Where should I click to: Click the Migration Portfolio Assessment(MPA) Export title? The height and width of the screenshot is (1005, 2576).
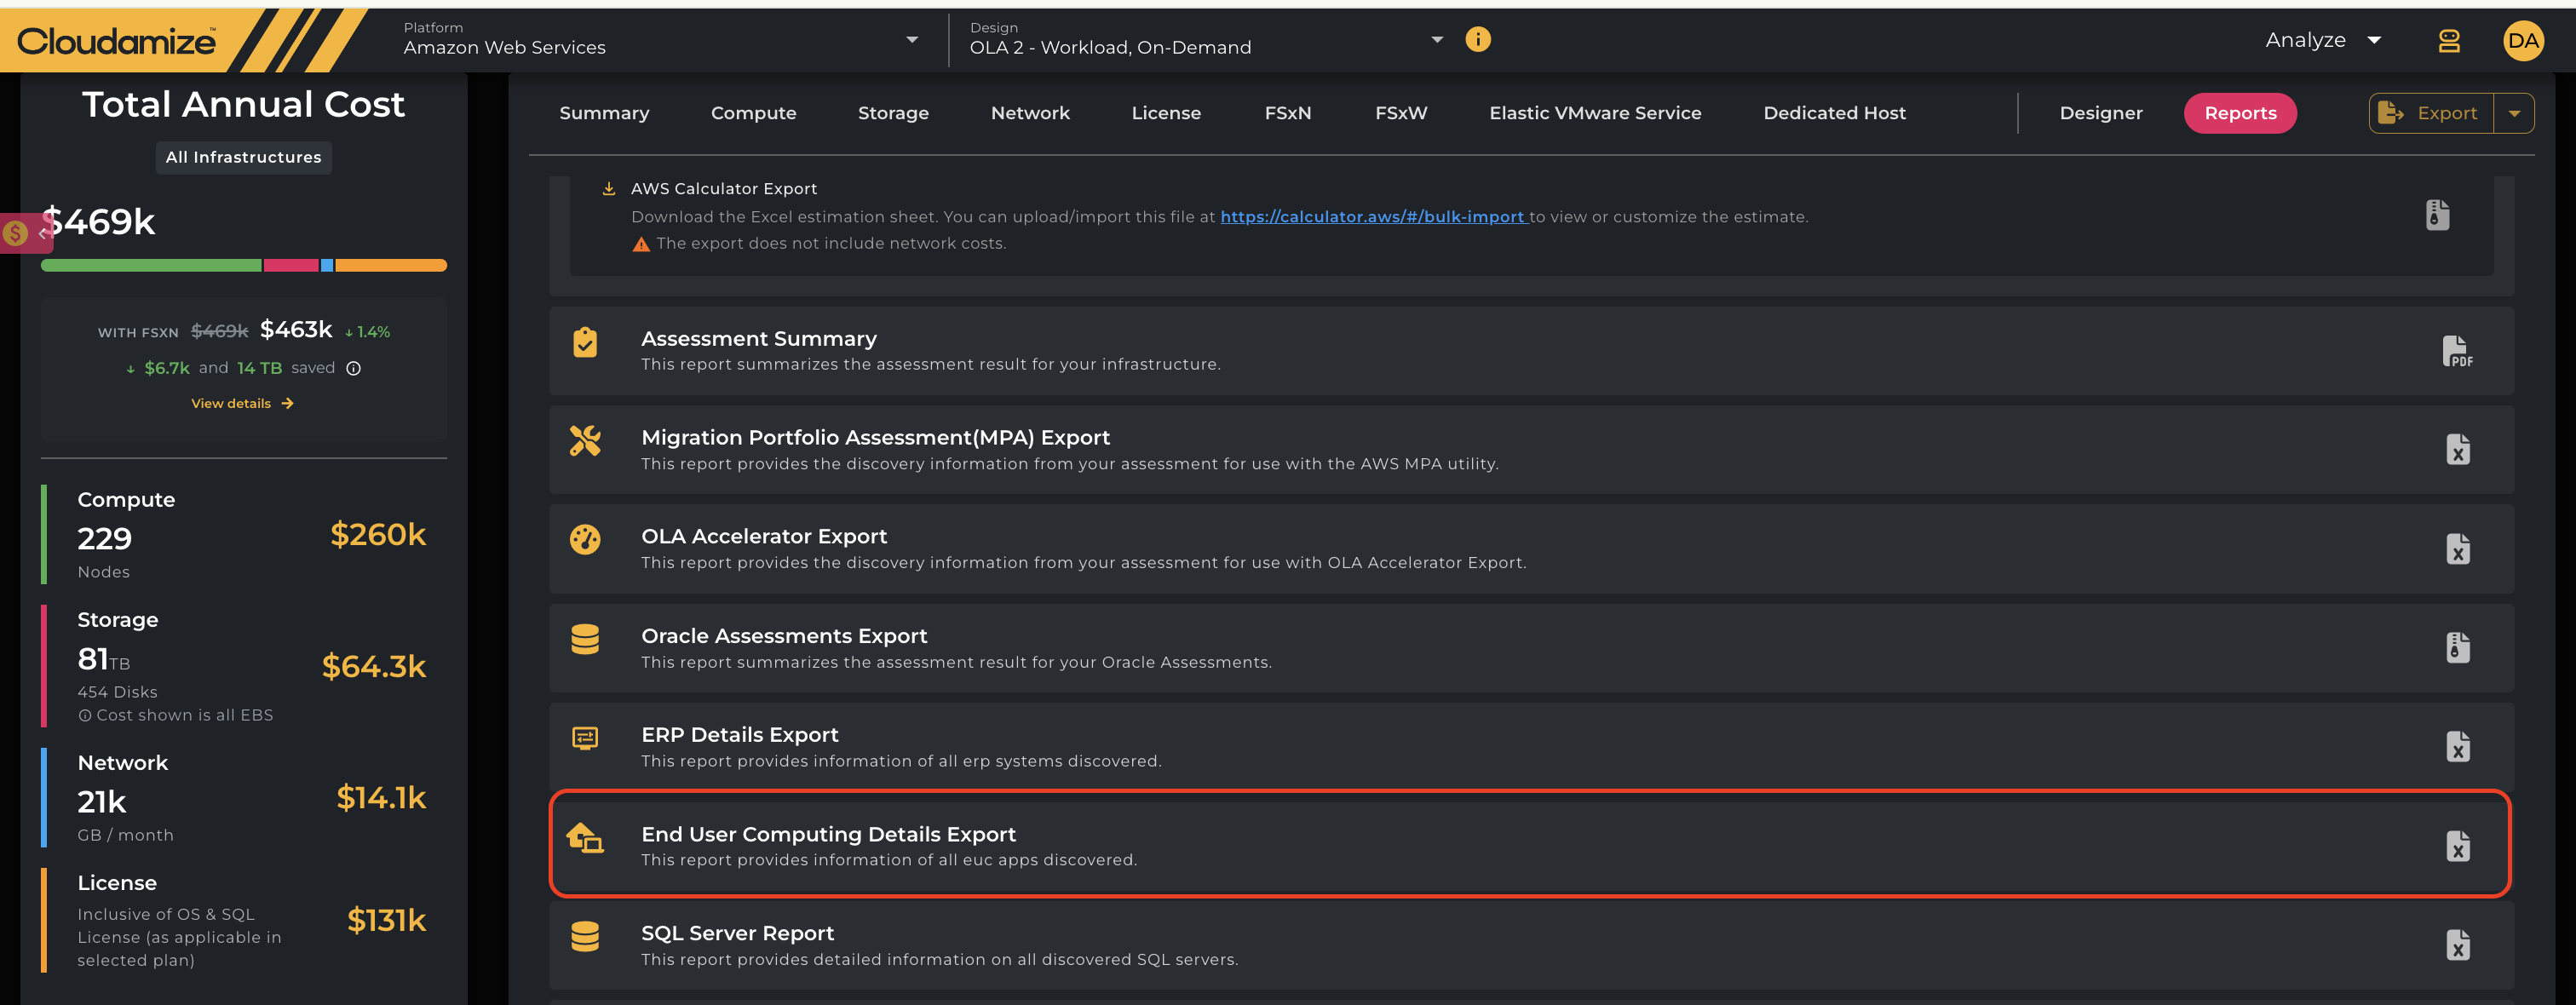875,437
